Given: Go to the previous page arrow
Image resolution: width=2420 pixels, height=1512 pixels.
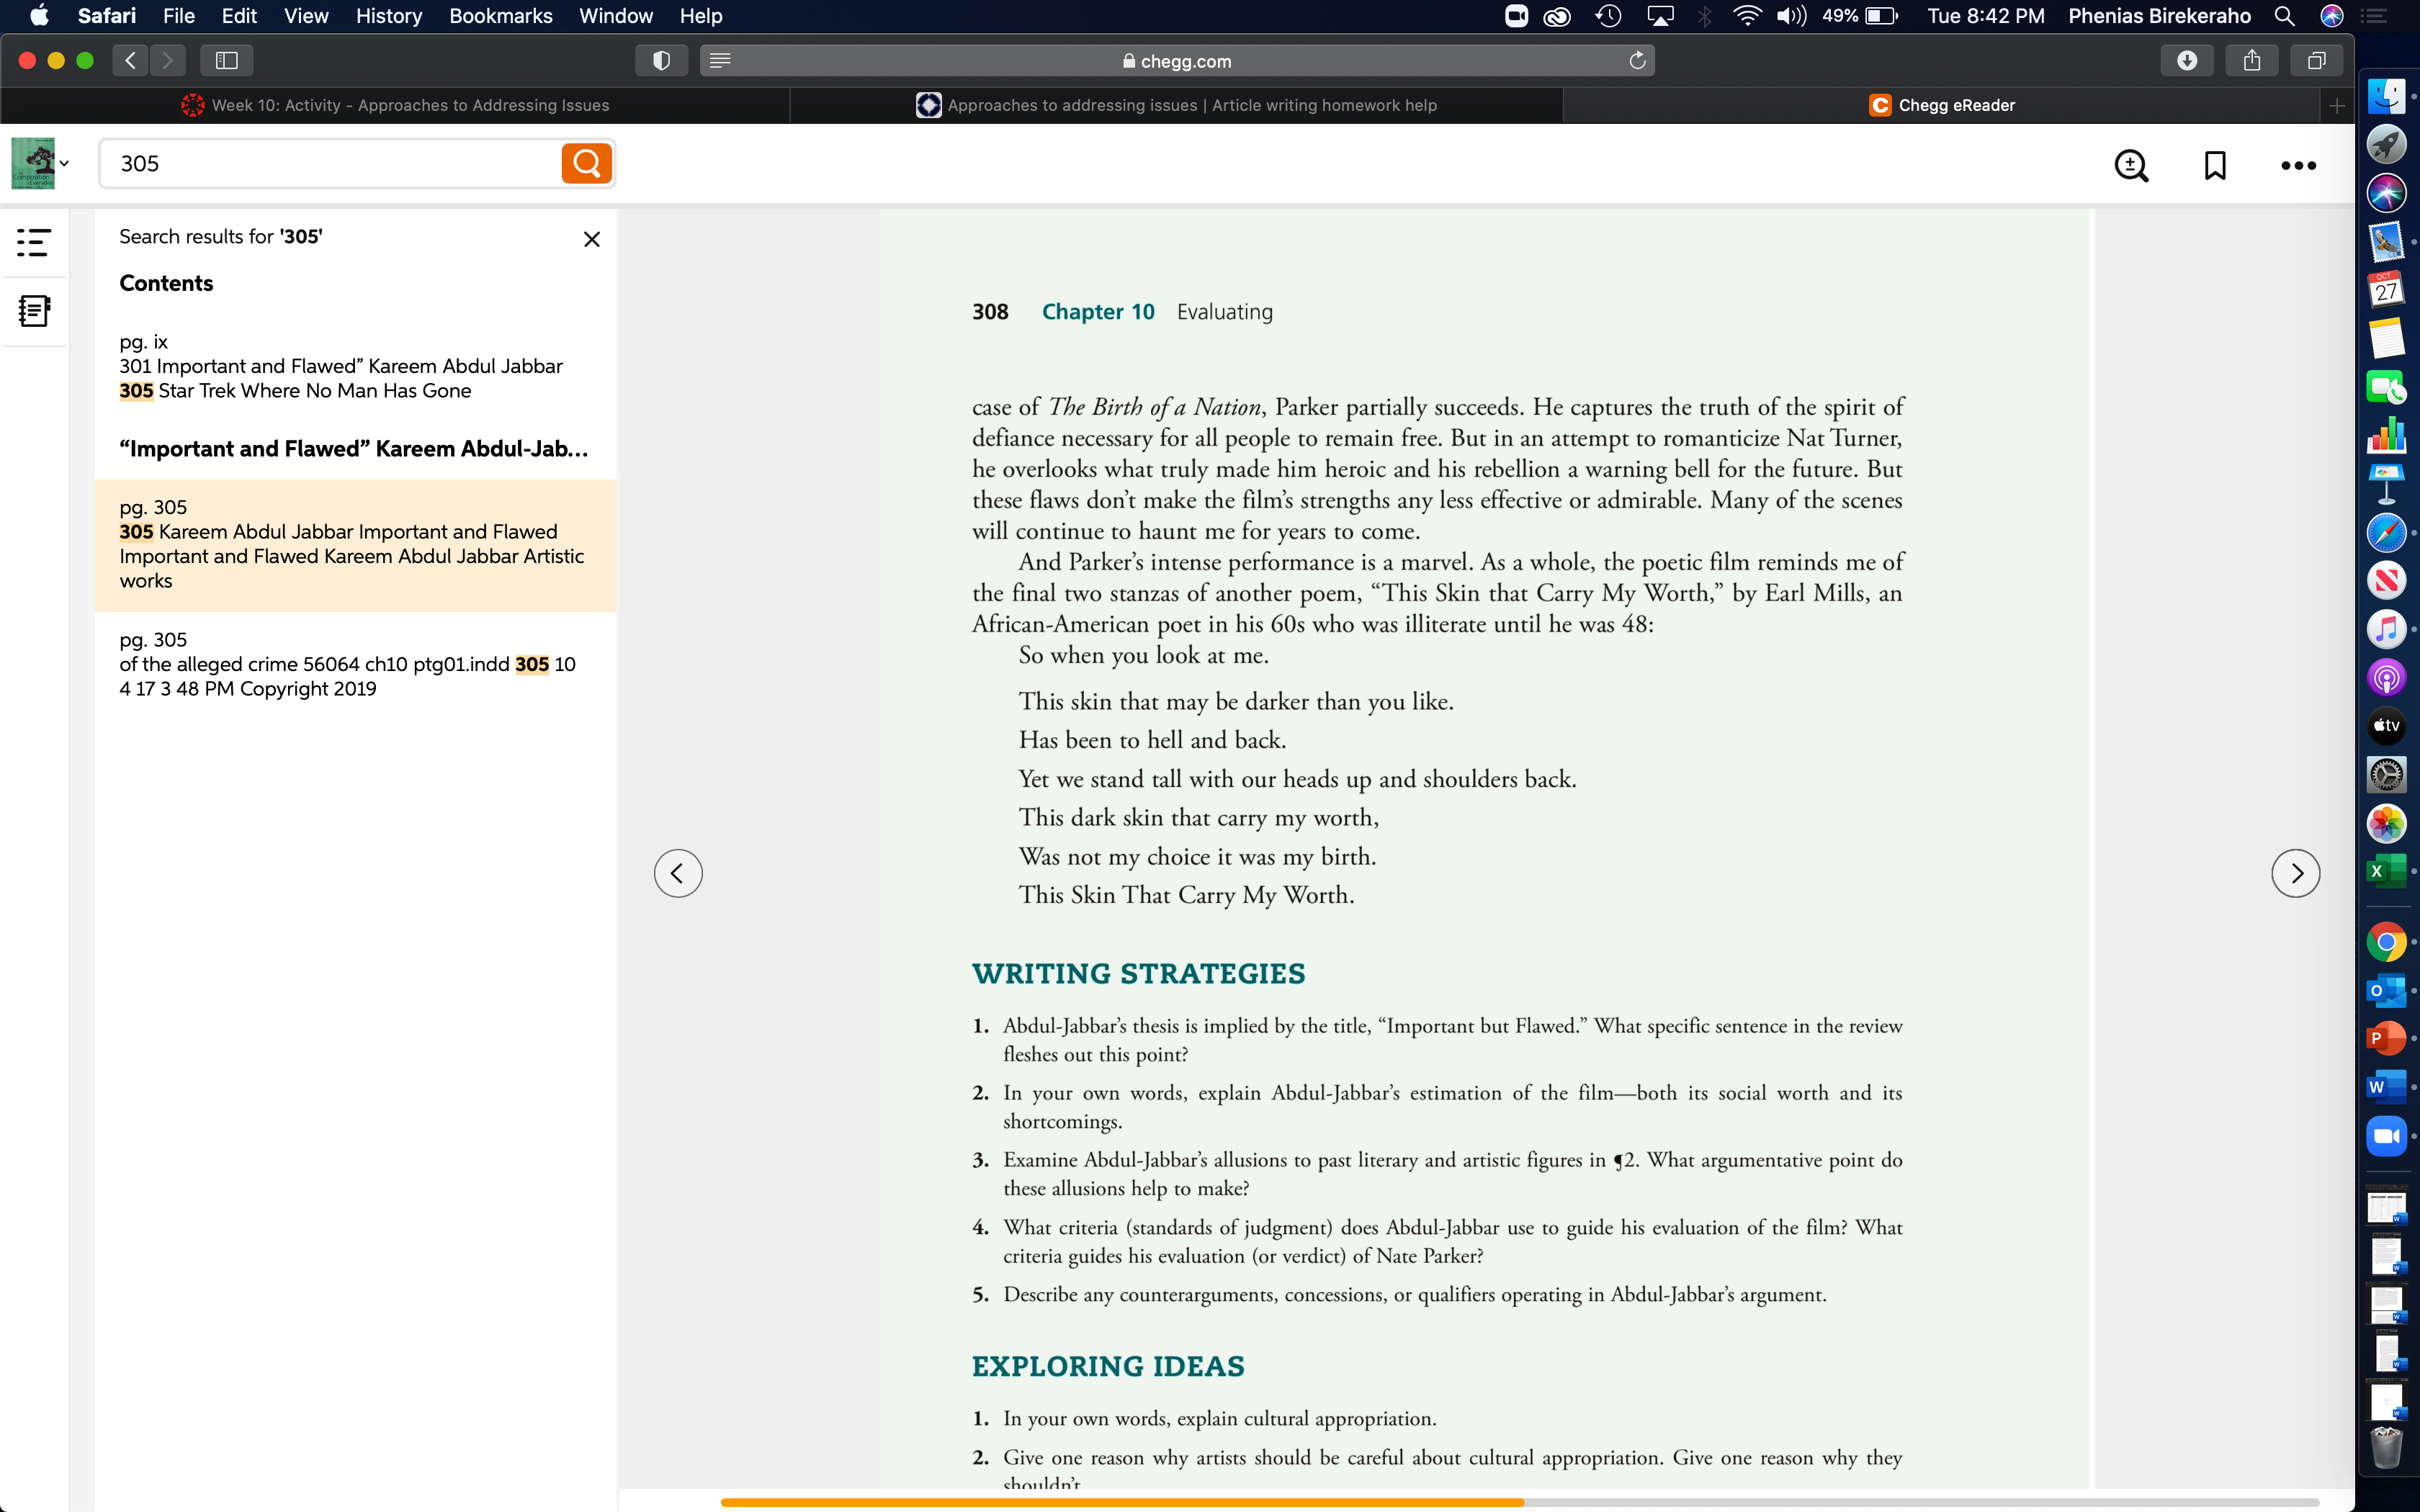Looking at the screenshot, I should click(678, 873).
